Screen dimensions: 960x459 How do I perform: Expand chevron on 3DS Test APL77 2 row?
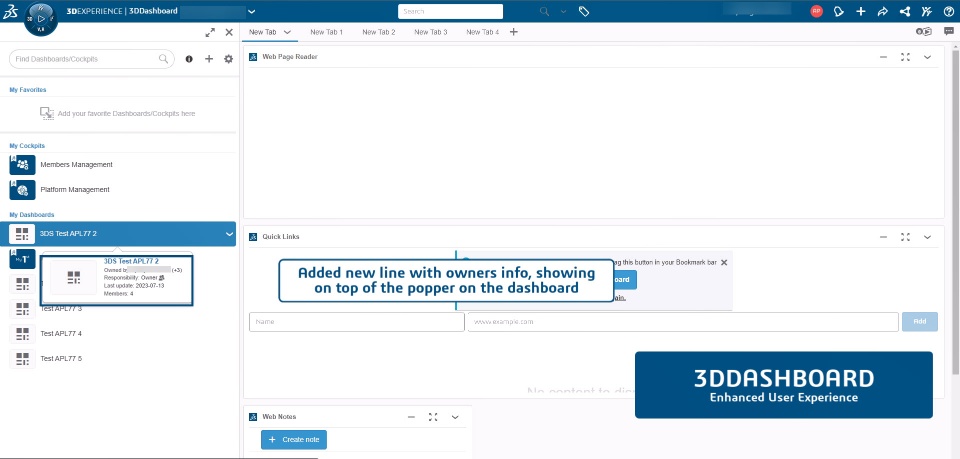tap(230, 234)
